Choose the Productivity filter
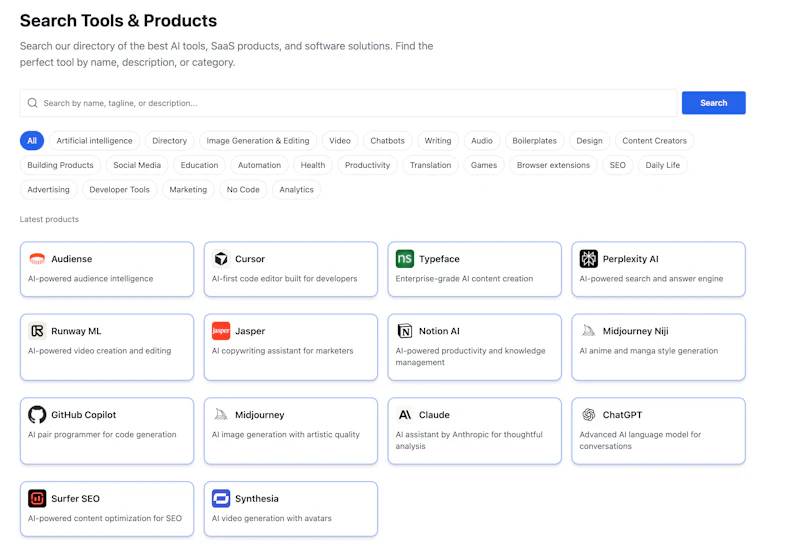The height and width of the screenshot is (545, 800). [x=367, y=165]
